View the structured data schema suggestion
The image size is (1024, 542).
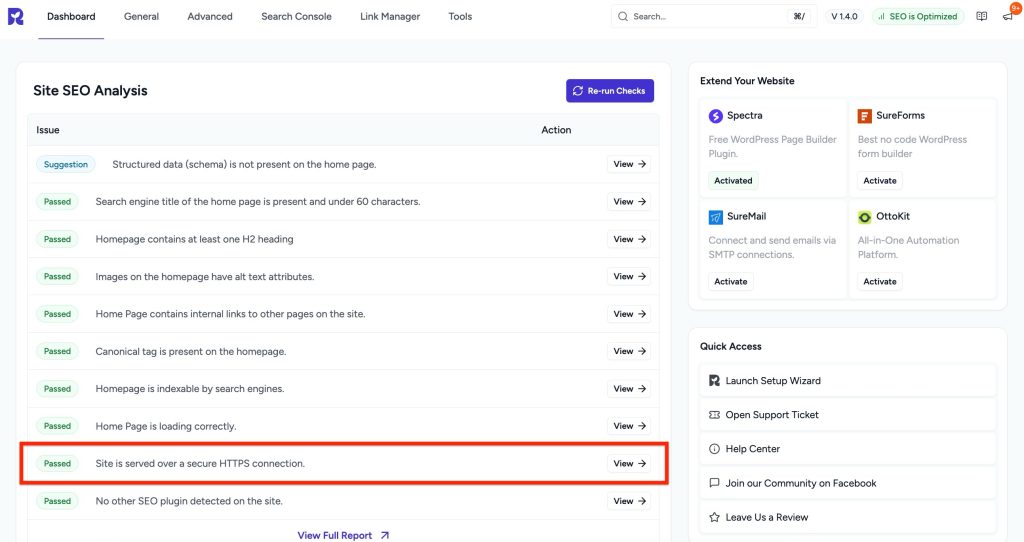tap(629, 164)
